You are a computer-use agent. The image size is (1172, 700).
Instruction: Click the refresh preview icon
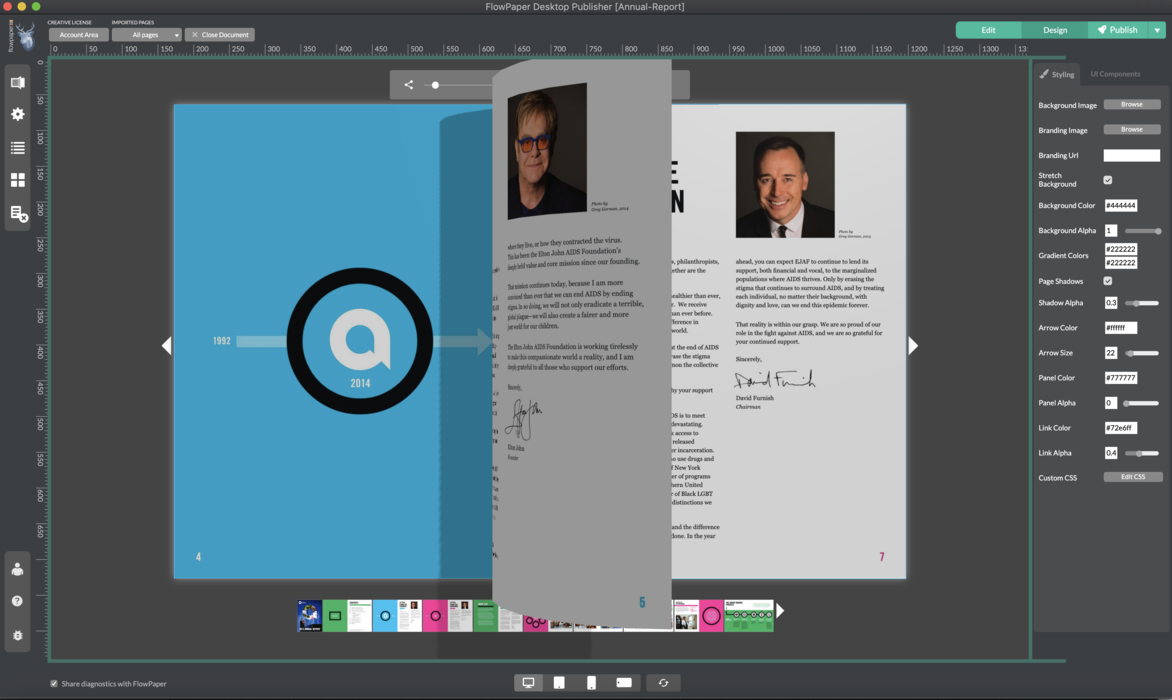[663, 683]
